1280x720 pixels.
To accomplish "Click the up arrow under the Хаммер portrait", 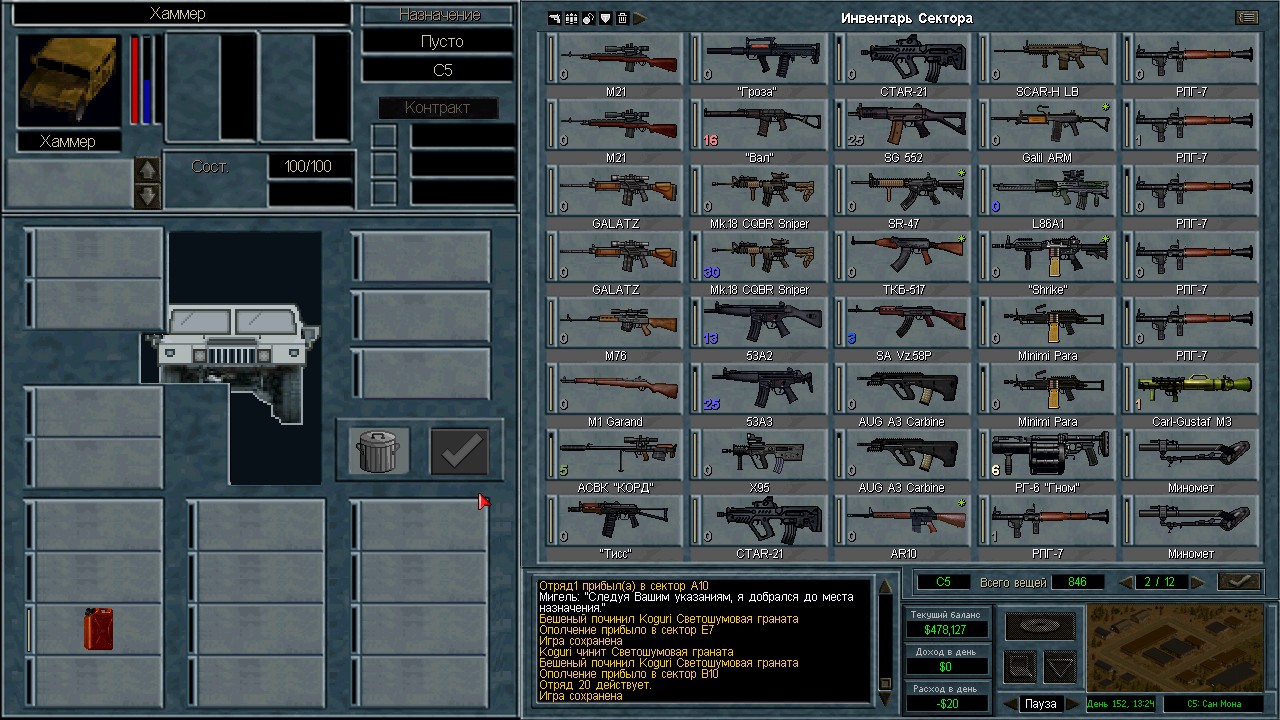I will [x=147, y=170].
